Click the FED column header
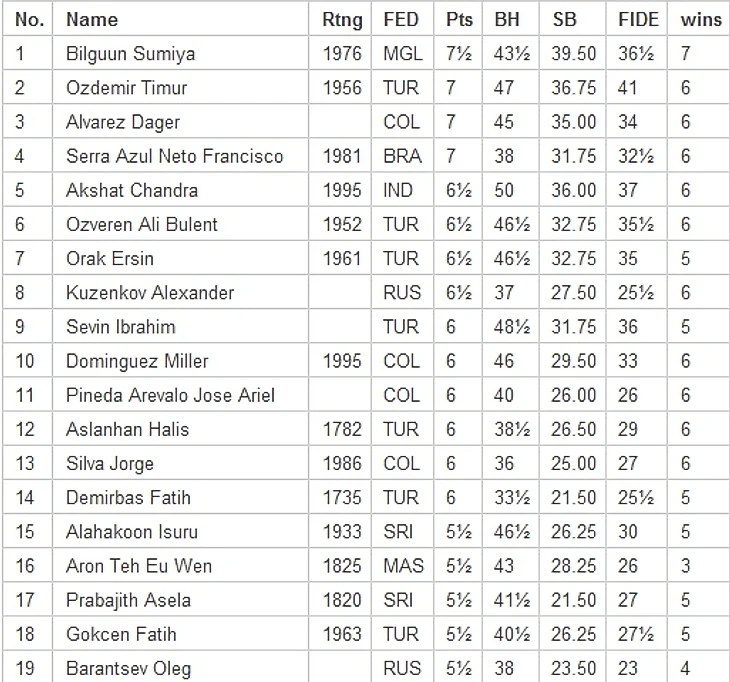Viewport: 730px width, 682px height. [401, 20]
